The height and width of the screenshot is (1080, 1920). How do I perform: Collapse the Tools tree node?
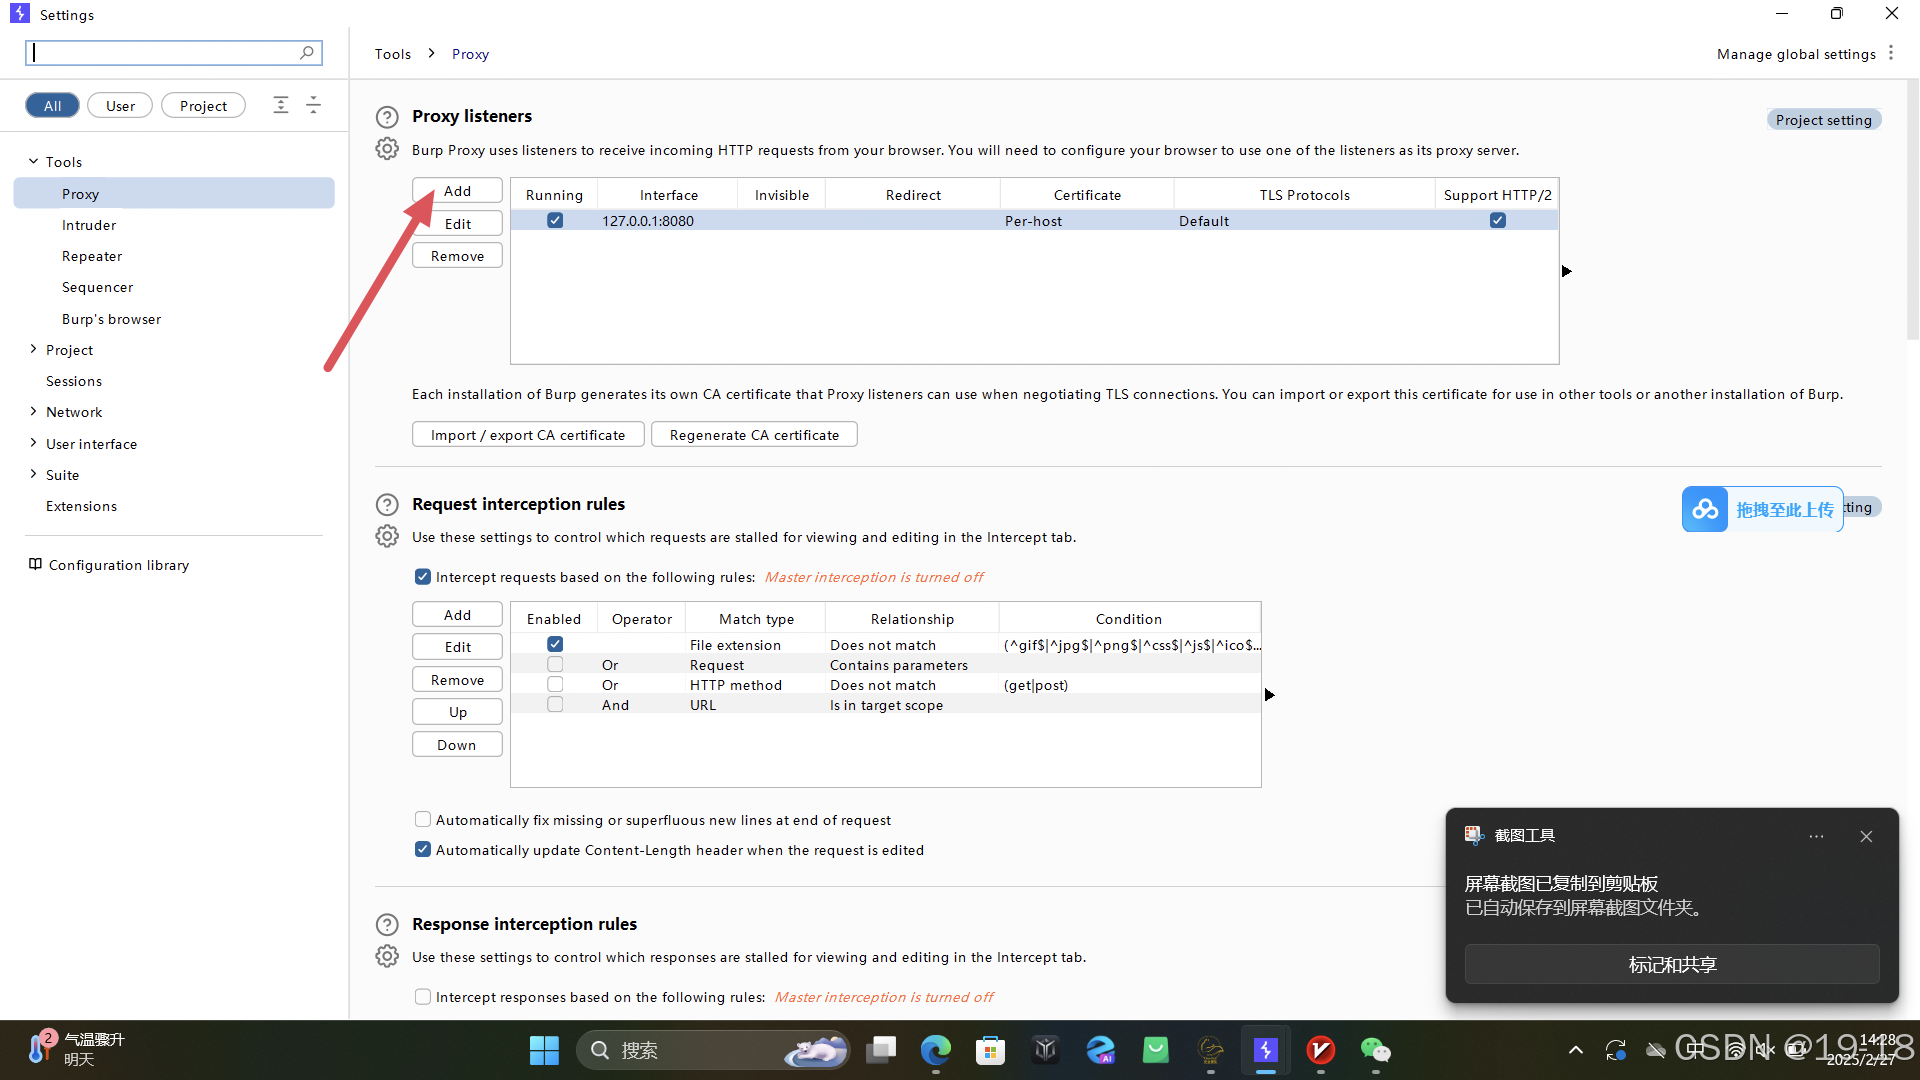pyautogui.click(x=33, y=161)
